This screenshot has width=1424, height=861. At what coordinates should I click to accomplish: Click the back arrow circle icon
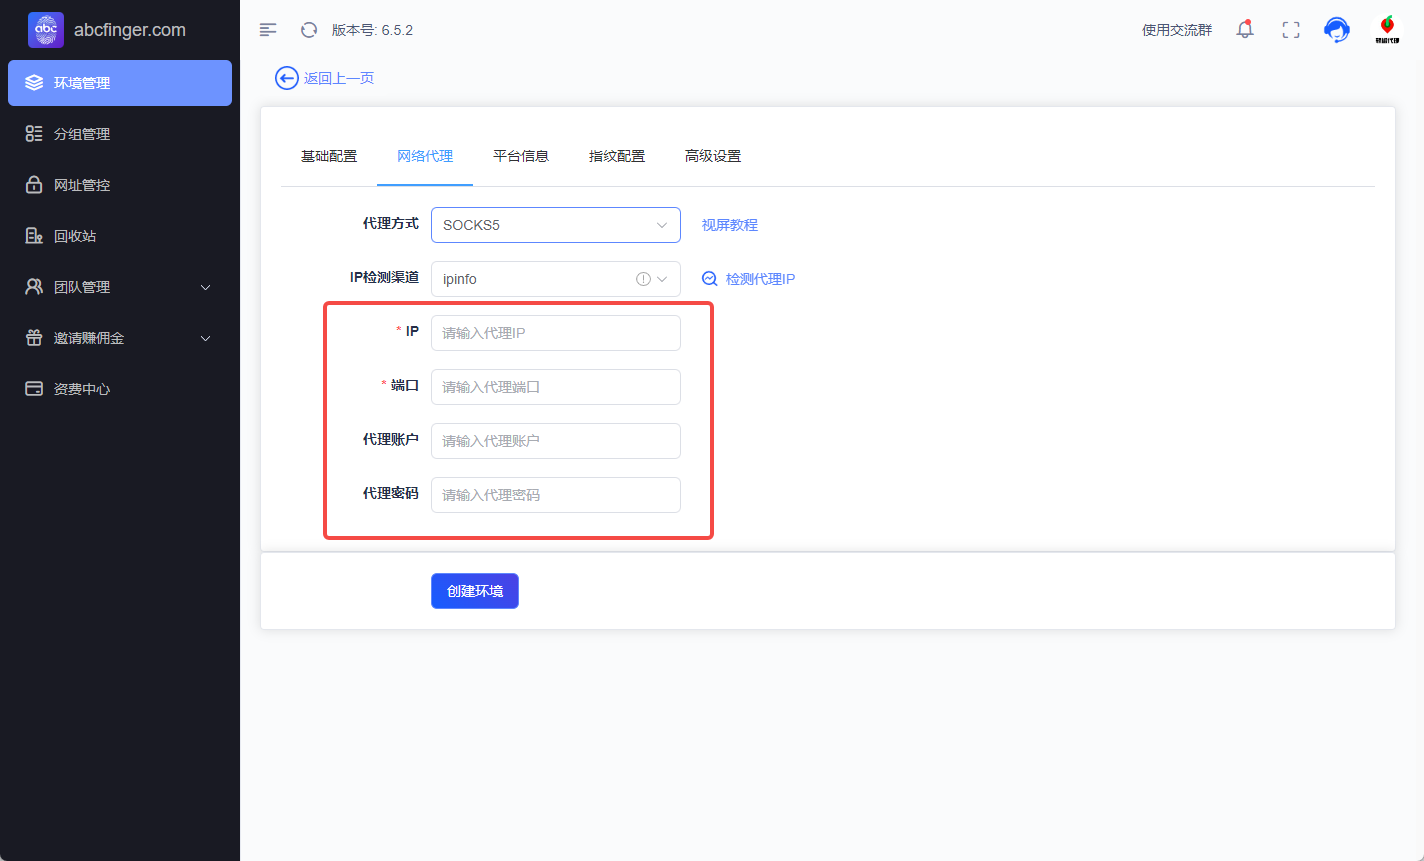click(x=287, y=78)
